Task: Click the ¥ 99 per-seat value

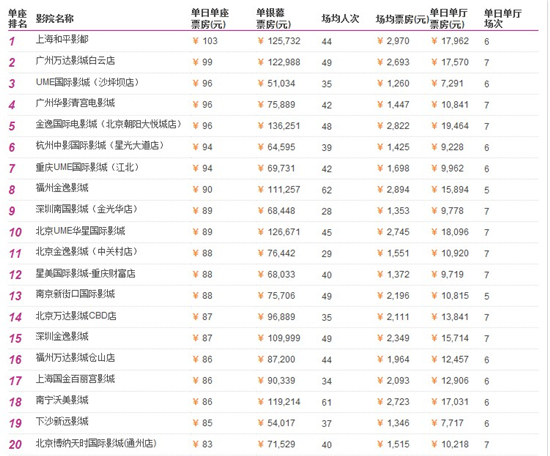Action: (x=202, y=62)
